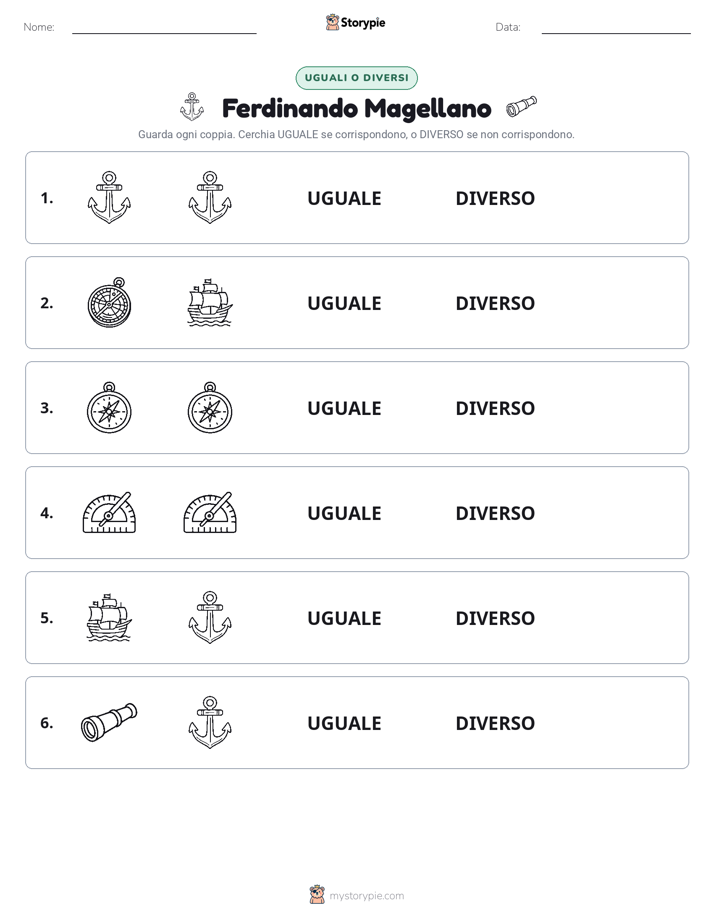Click the first anchor in row 1

(x=109, y=197)
